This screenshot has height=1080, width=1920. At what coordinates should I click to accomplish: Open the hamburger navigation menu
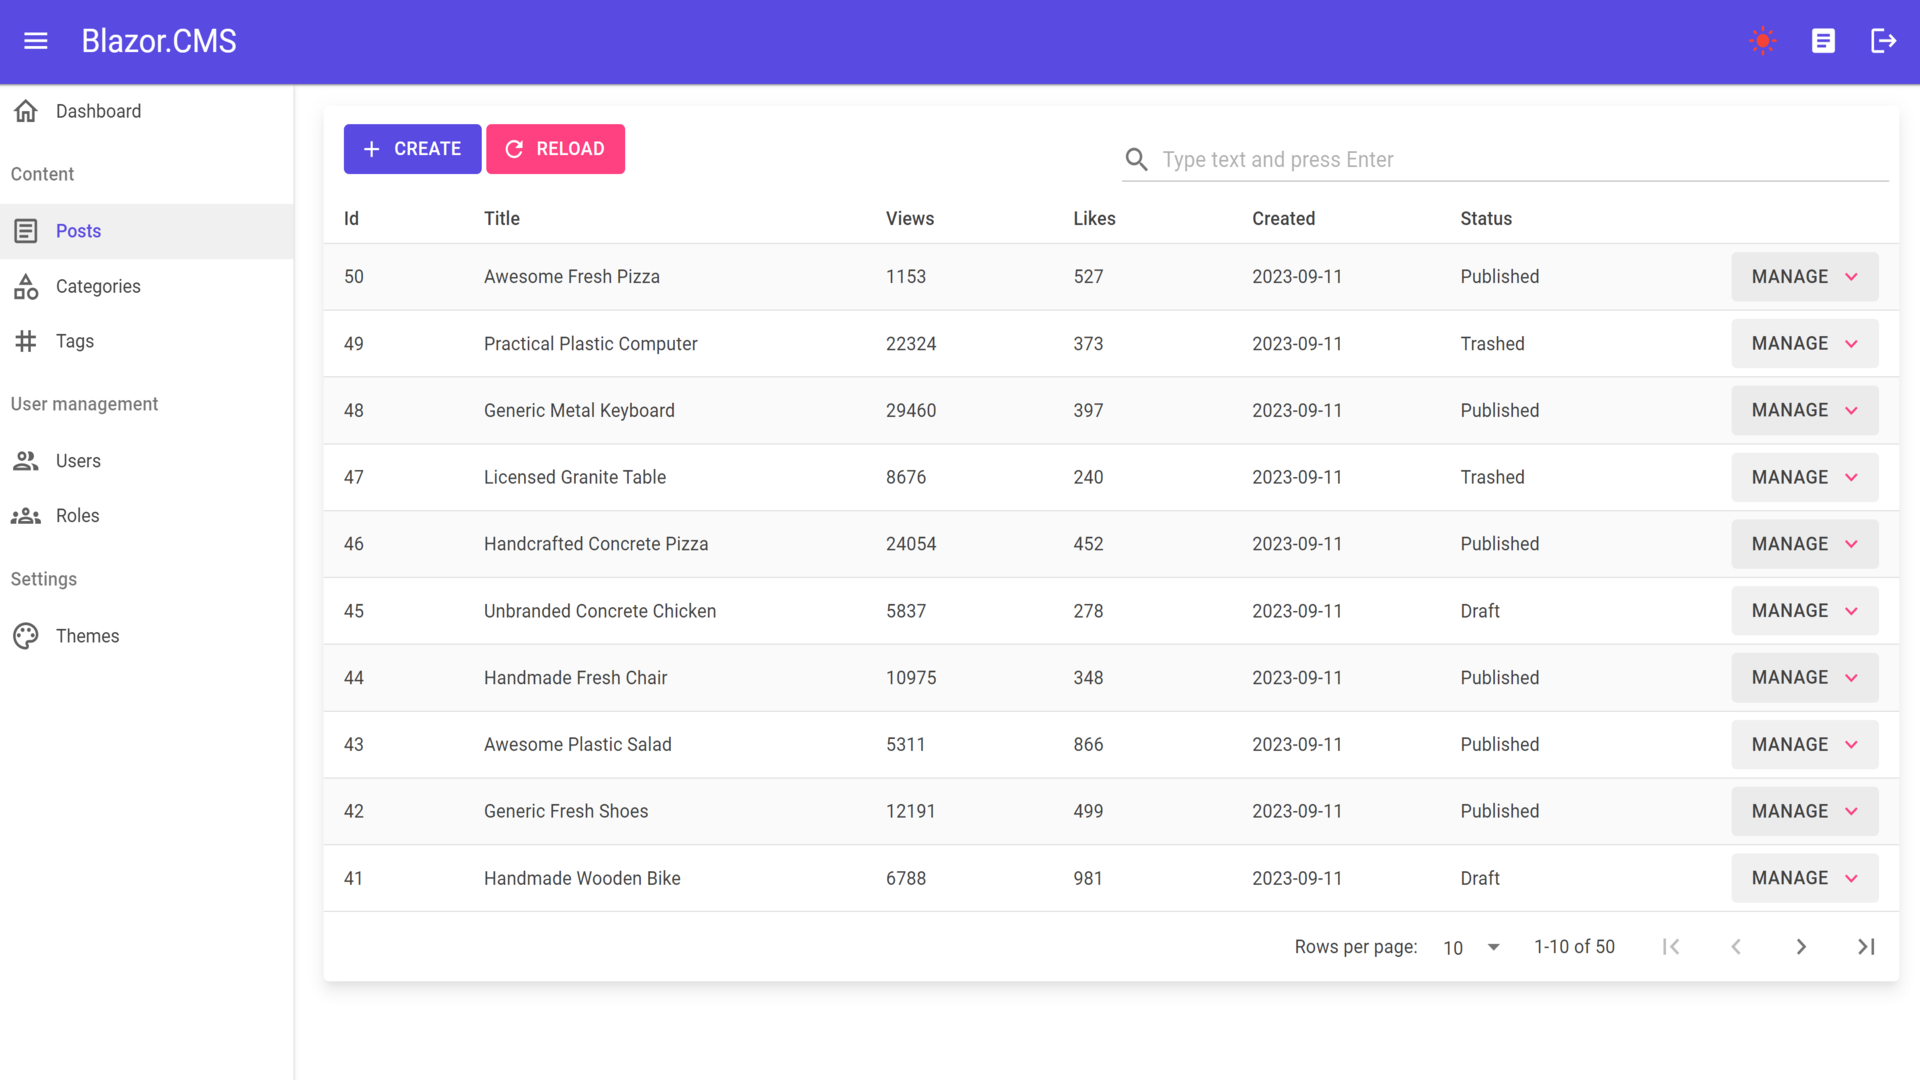[36, 41]
